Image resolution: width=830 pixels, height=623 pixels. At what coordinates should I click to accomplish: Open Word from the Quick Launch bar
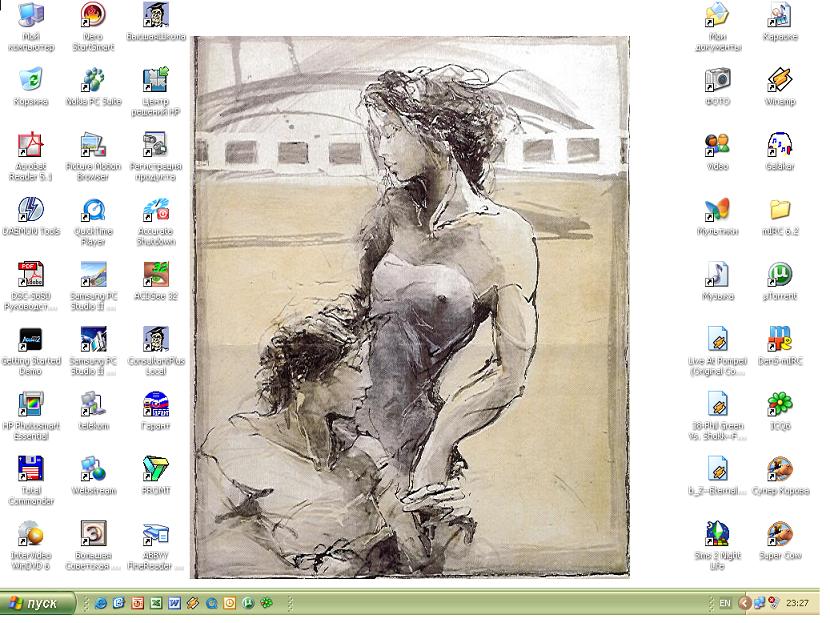(x=174, y=603)
